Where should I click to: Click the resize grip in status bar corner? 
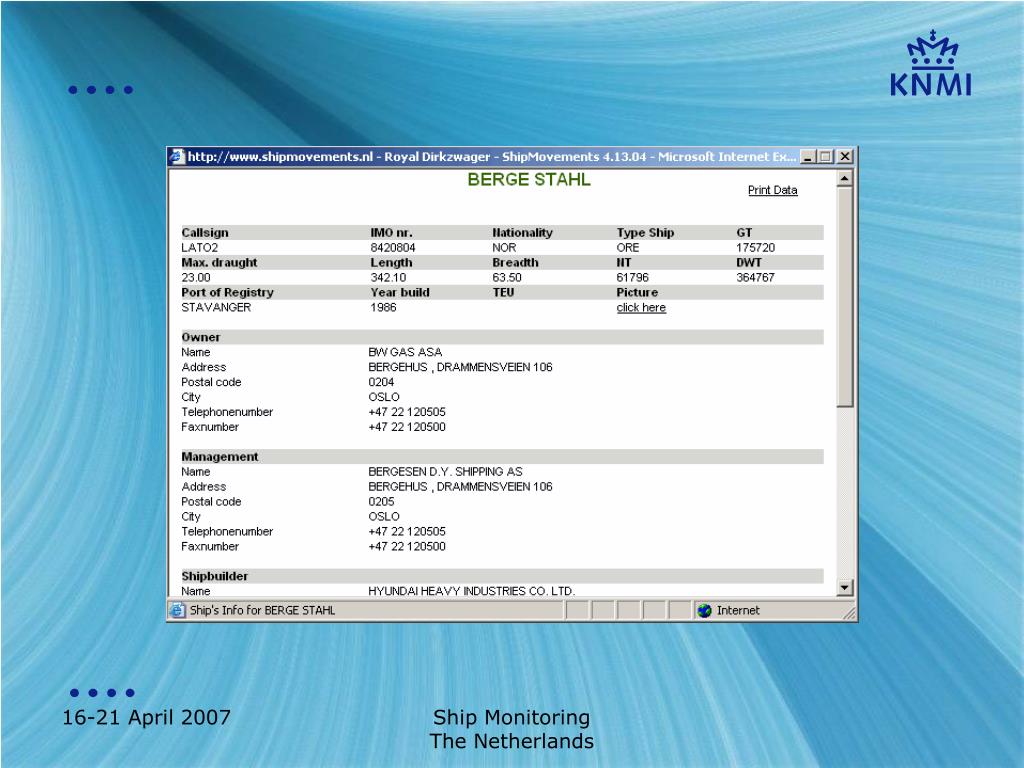(849, 613)
